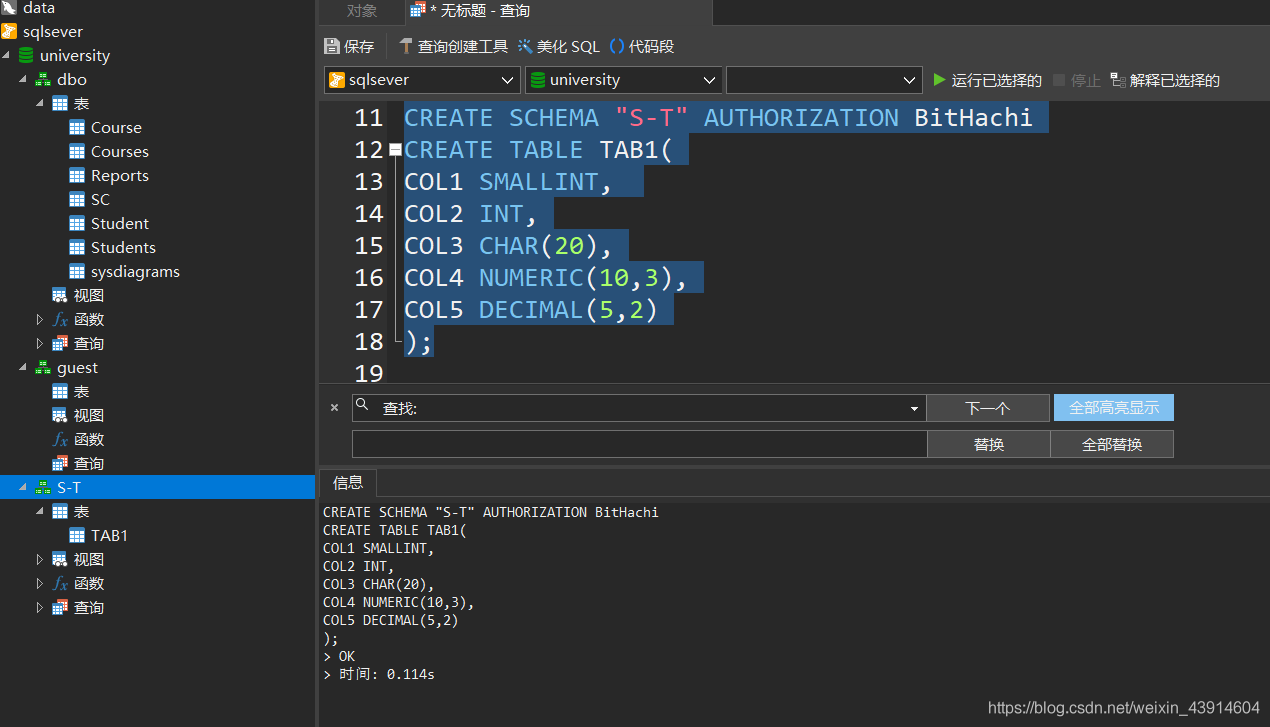Click the data connection icon

pos(9,8)
